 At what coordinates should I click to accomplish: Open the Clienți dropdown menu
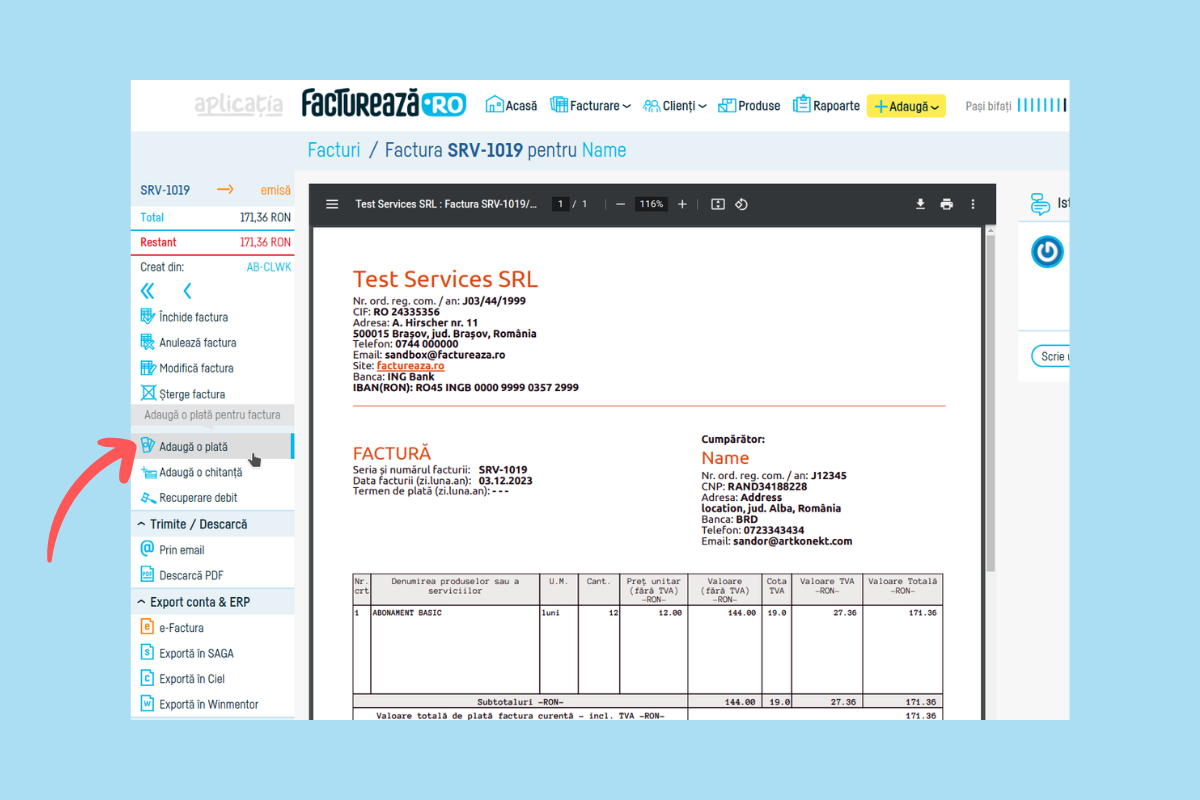point(675,106)
